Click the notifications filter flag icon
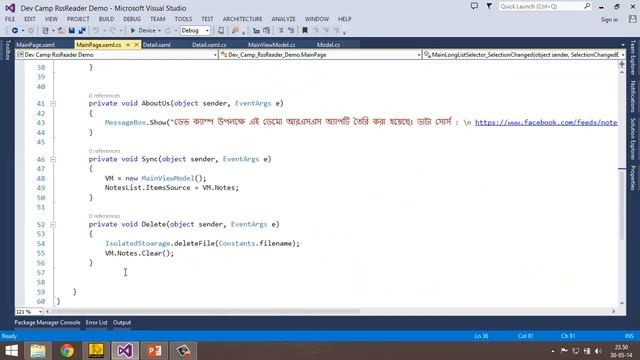This screenshot has height=360, width=640. [x=489, y=6]
